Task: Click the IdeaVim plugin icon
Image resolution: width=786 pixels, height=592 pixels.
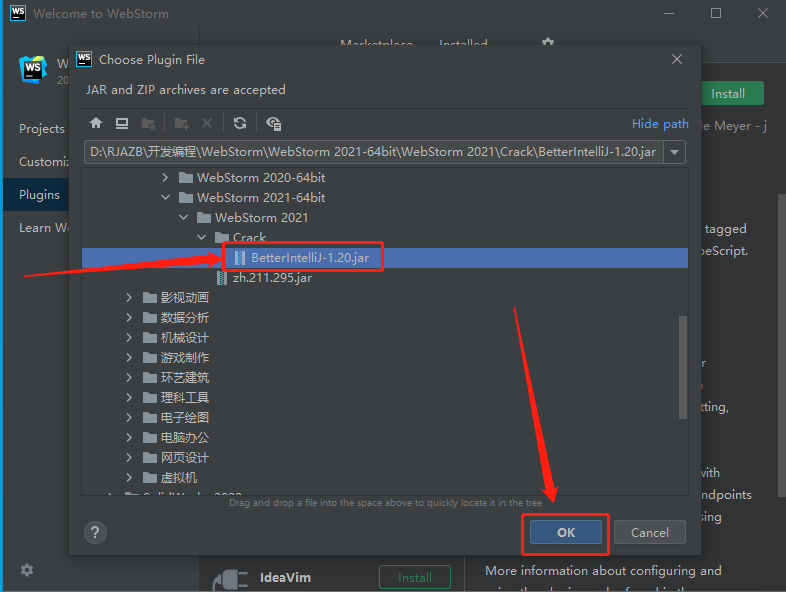Action: point(231,580)
